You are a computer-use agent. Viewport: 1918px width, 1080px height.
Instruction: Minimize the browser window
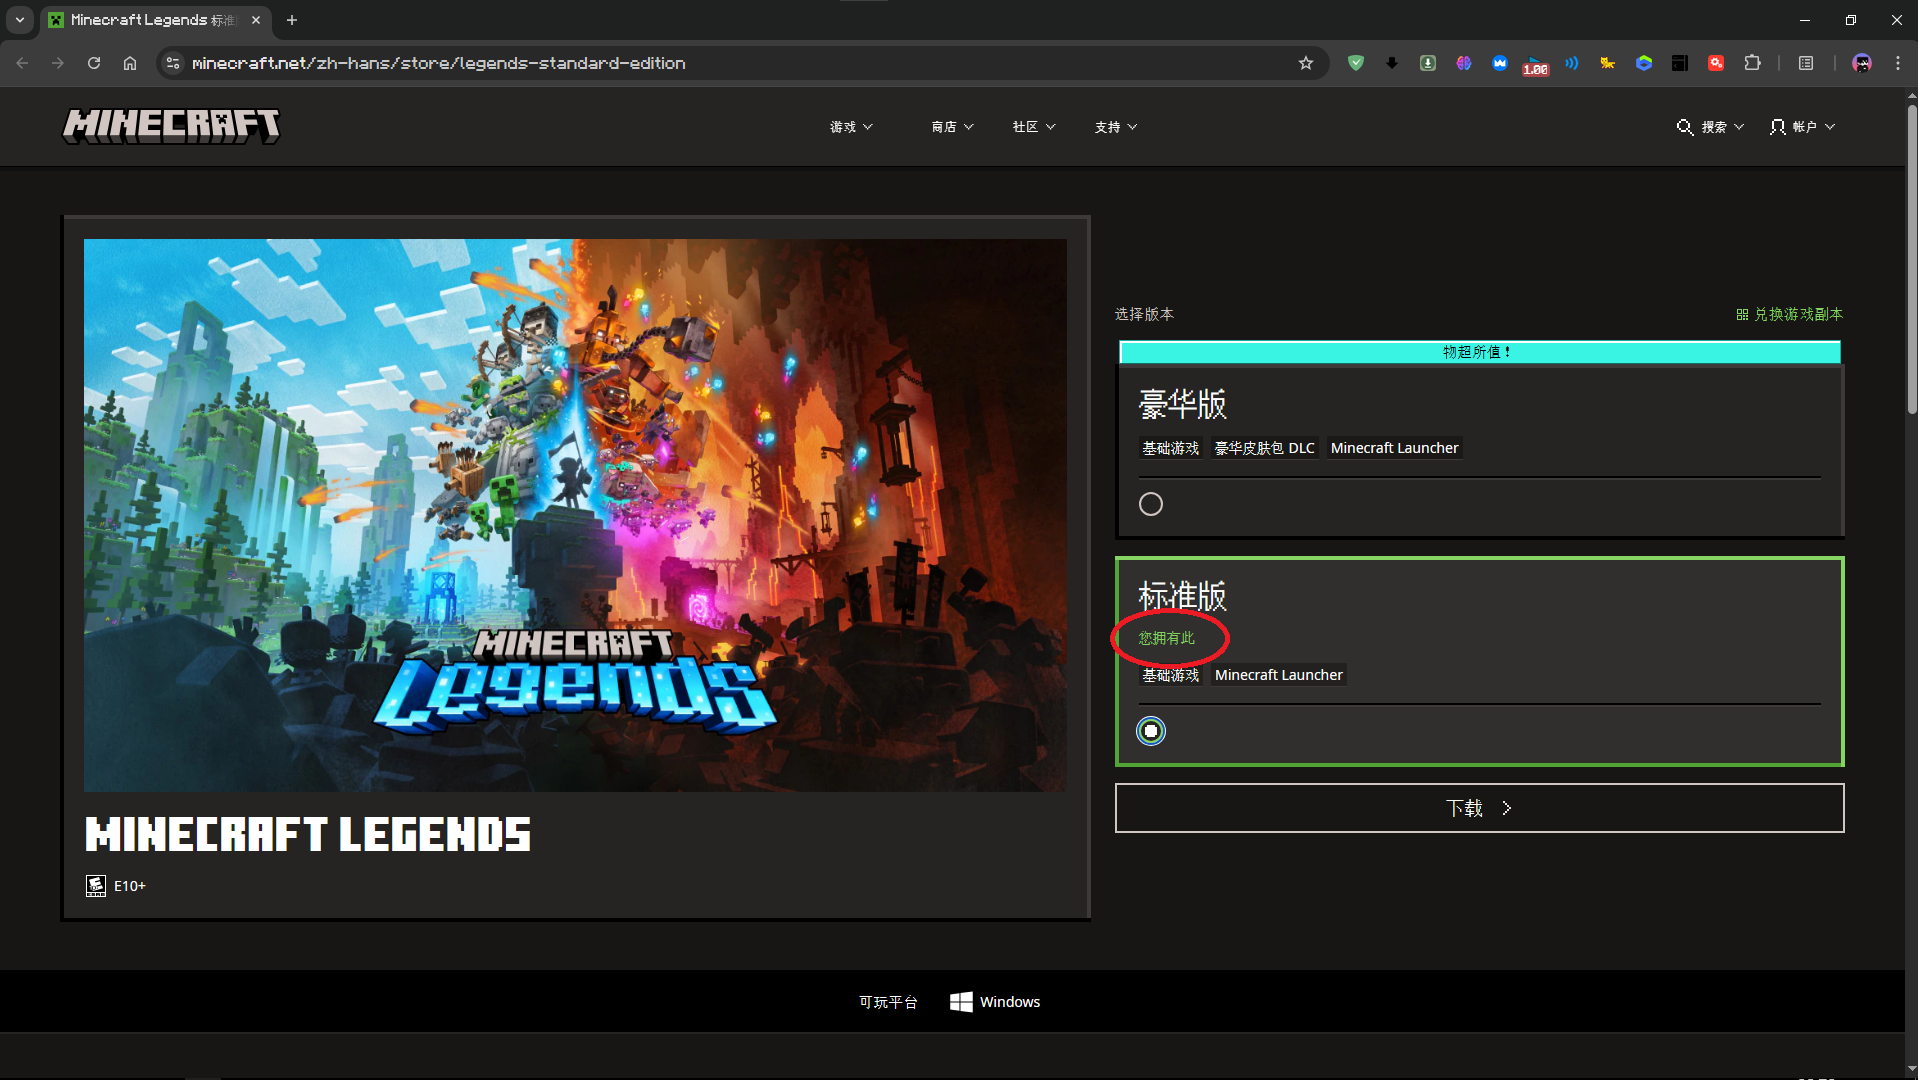1805,20
